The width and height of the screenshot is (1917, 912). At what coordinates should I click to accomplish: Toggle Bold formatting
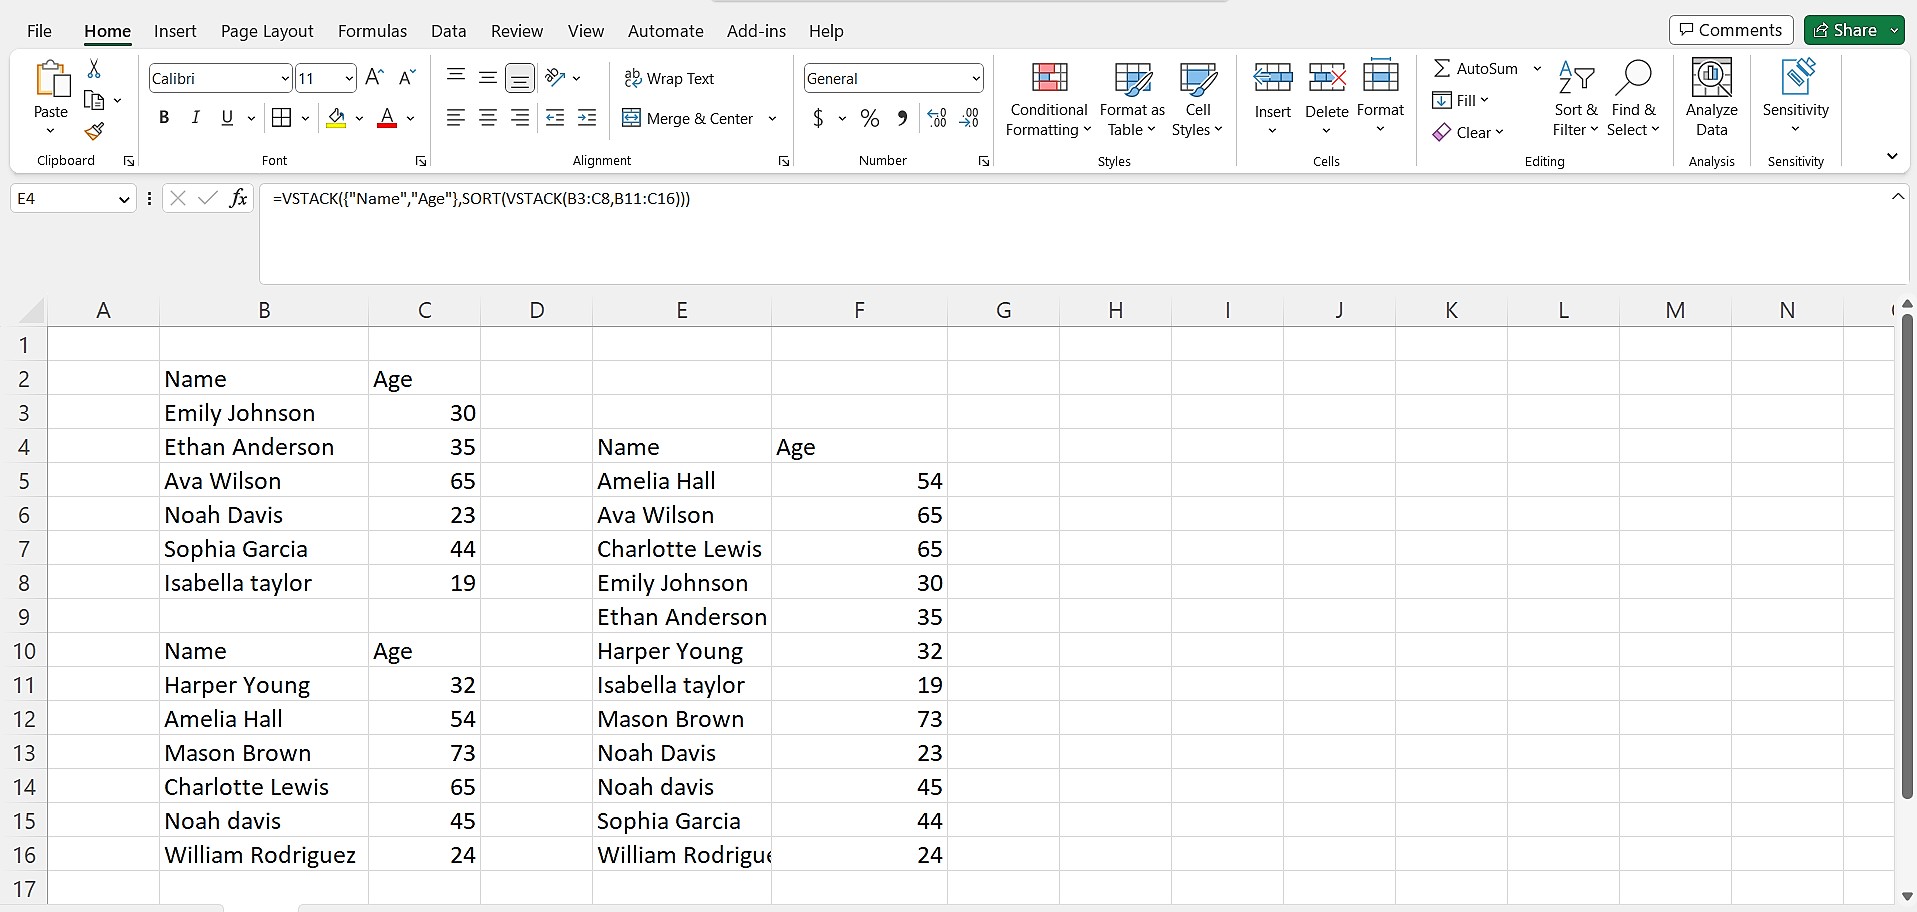164,118
